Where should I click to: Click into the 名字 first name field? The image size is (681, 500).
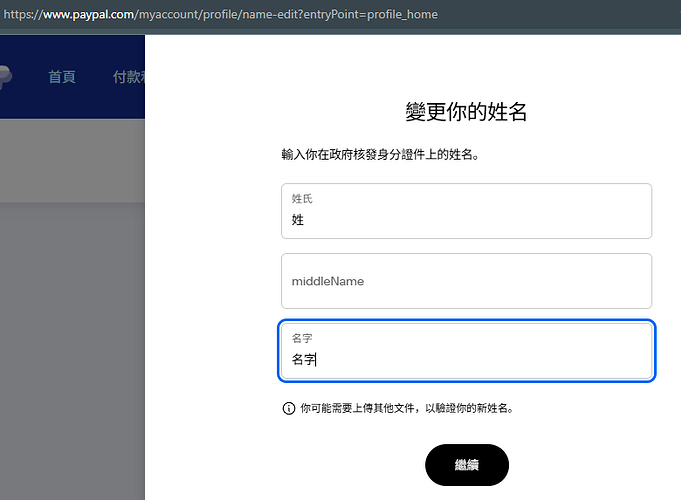466,351
